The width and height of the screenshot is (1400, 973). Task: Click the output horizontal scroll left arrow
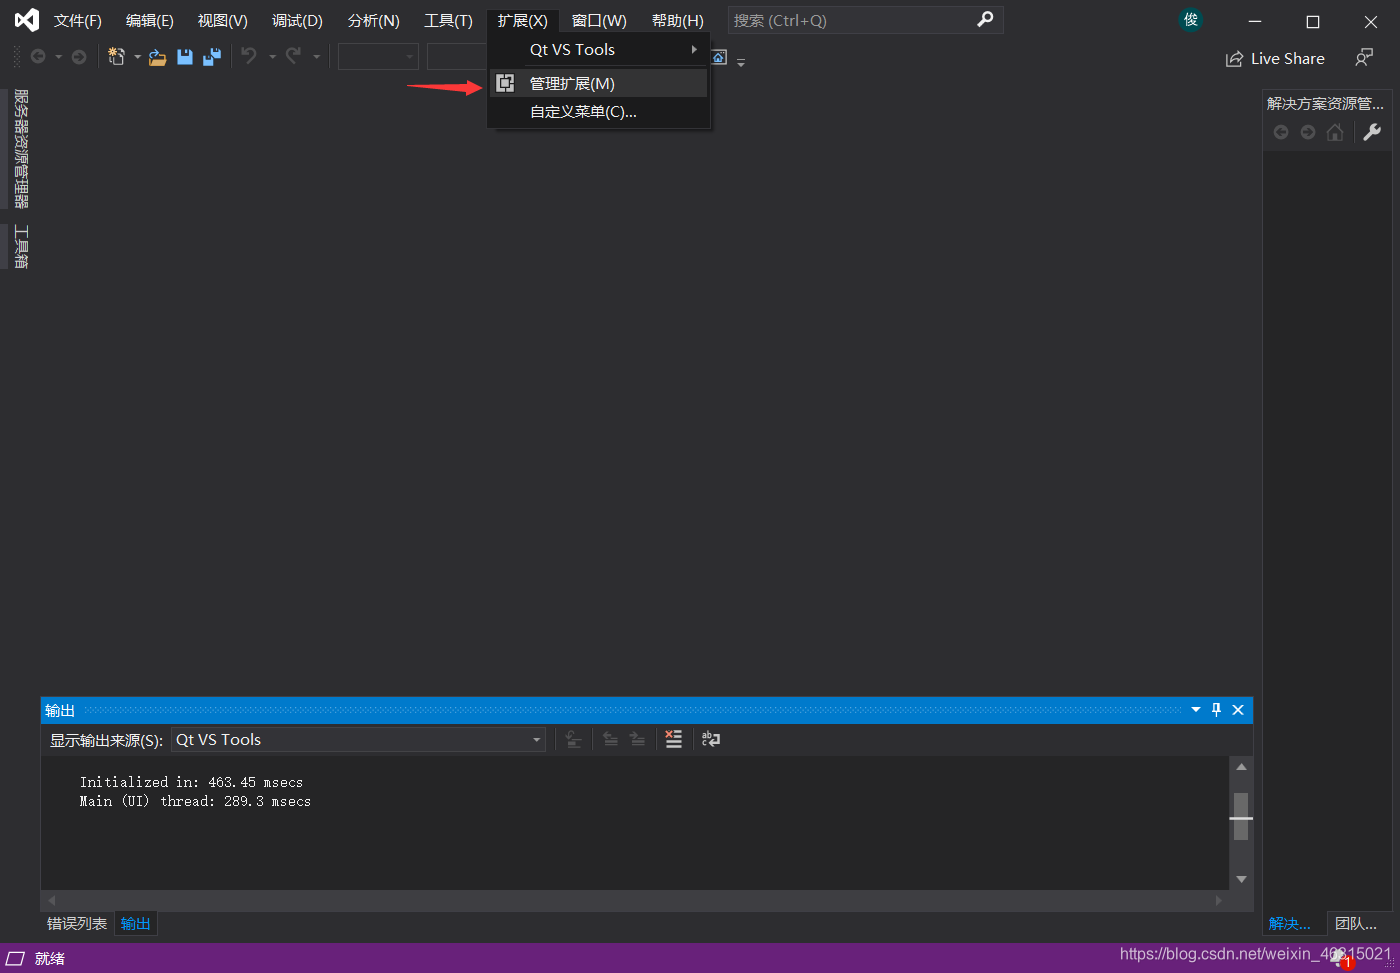(52, 900)
